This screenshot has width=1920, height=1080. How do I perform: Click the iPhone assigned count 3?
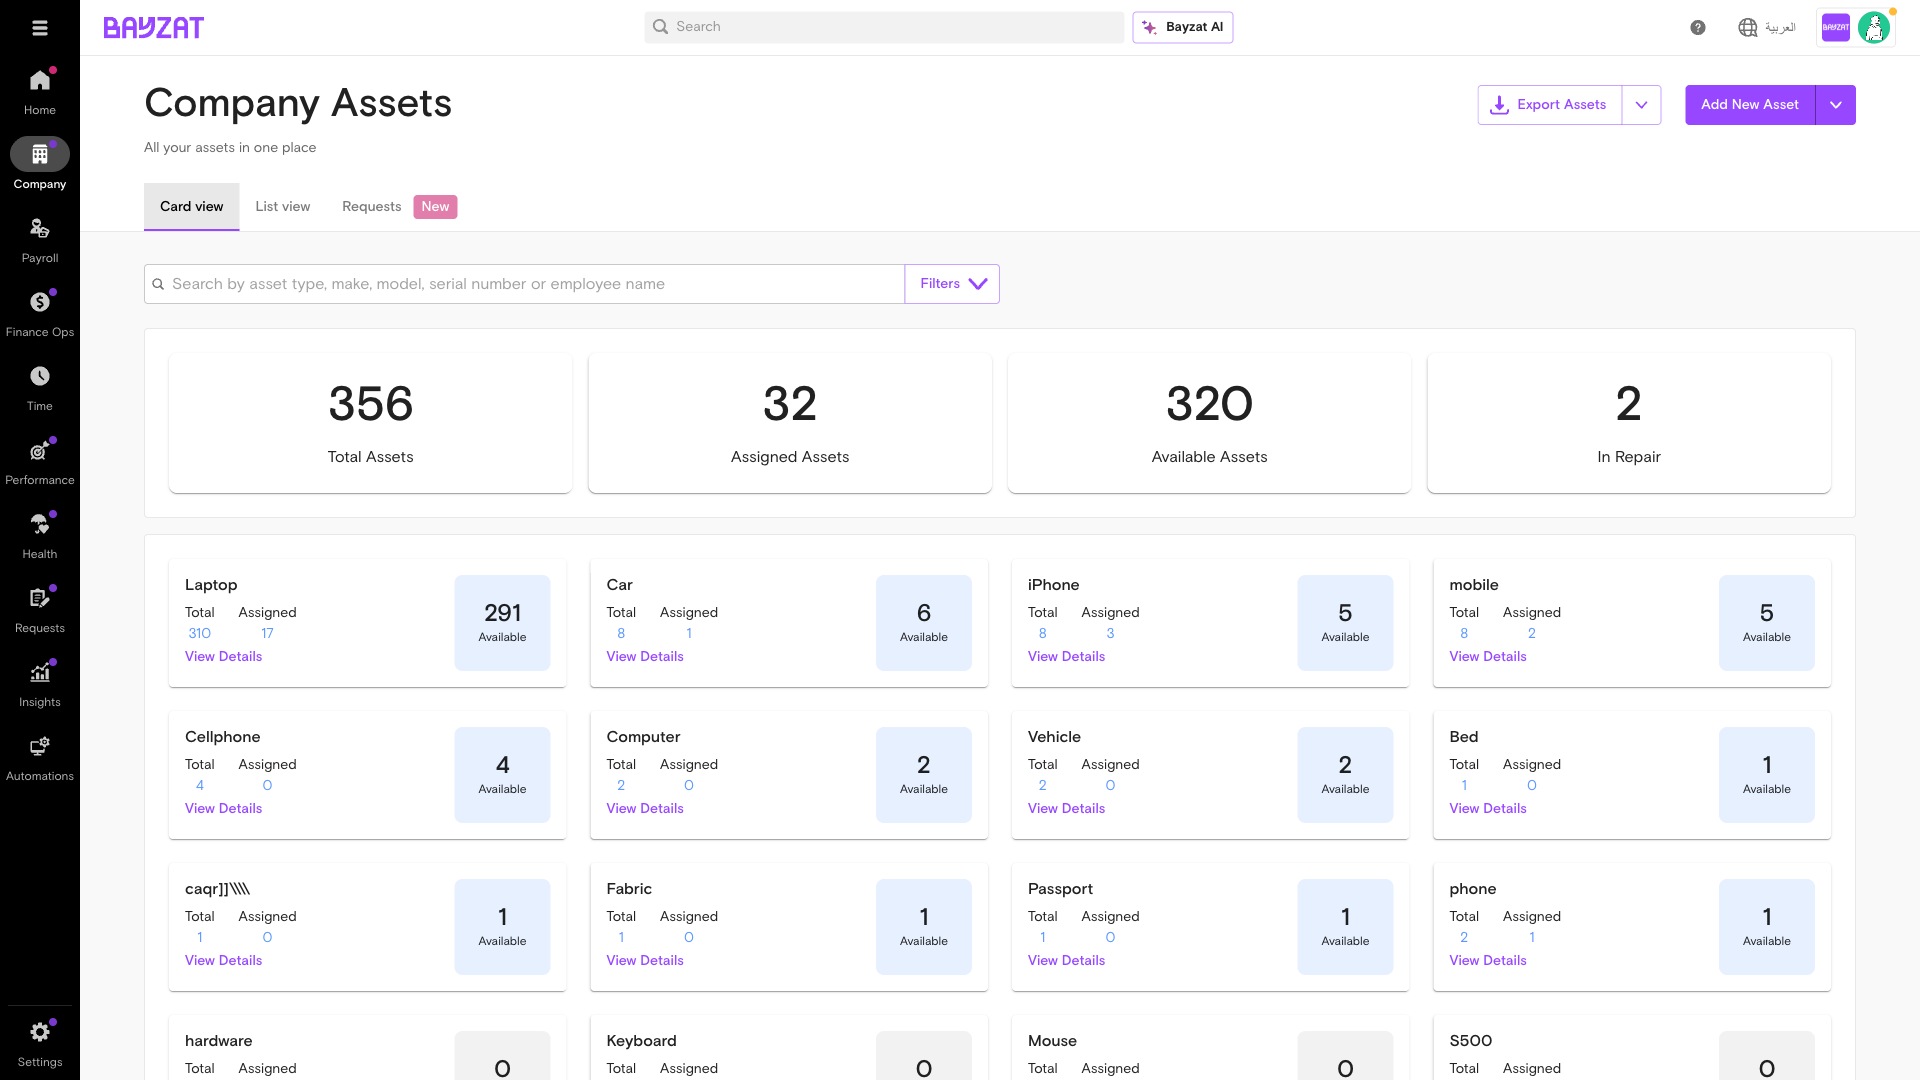tap(1110, 634)
